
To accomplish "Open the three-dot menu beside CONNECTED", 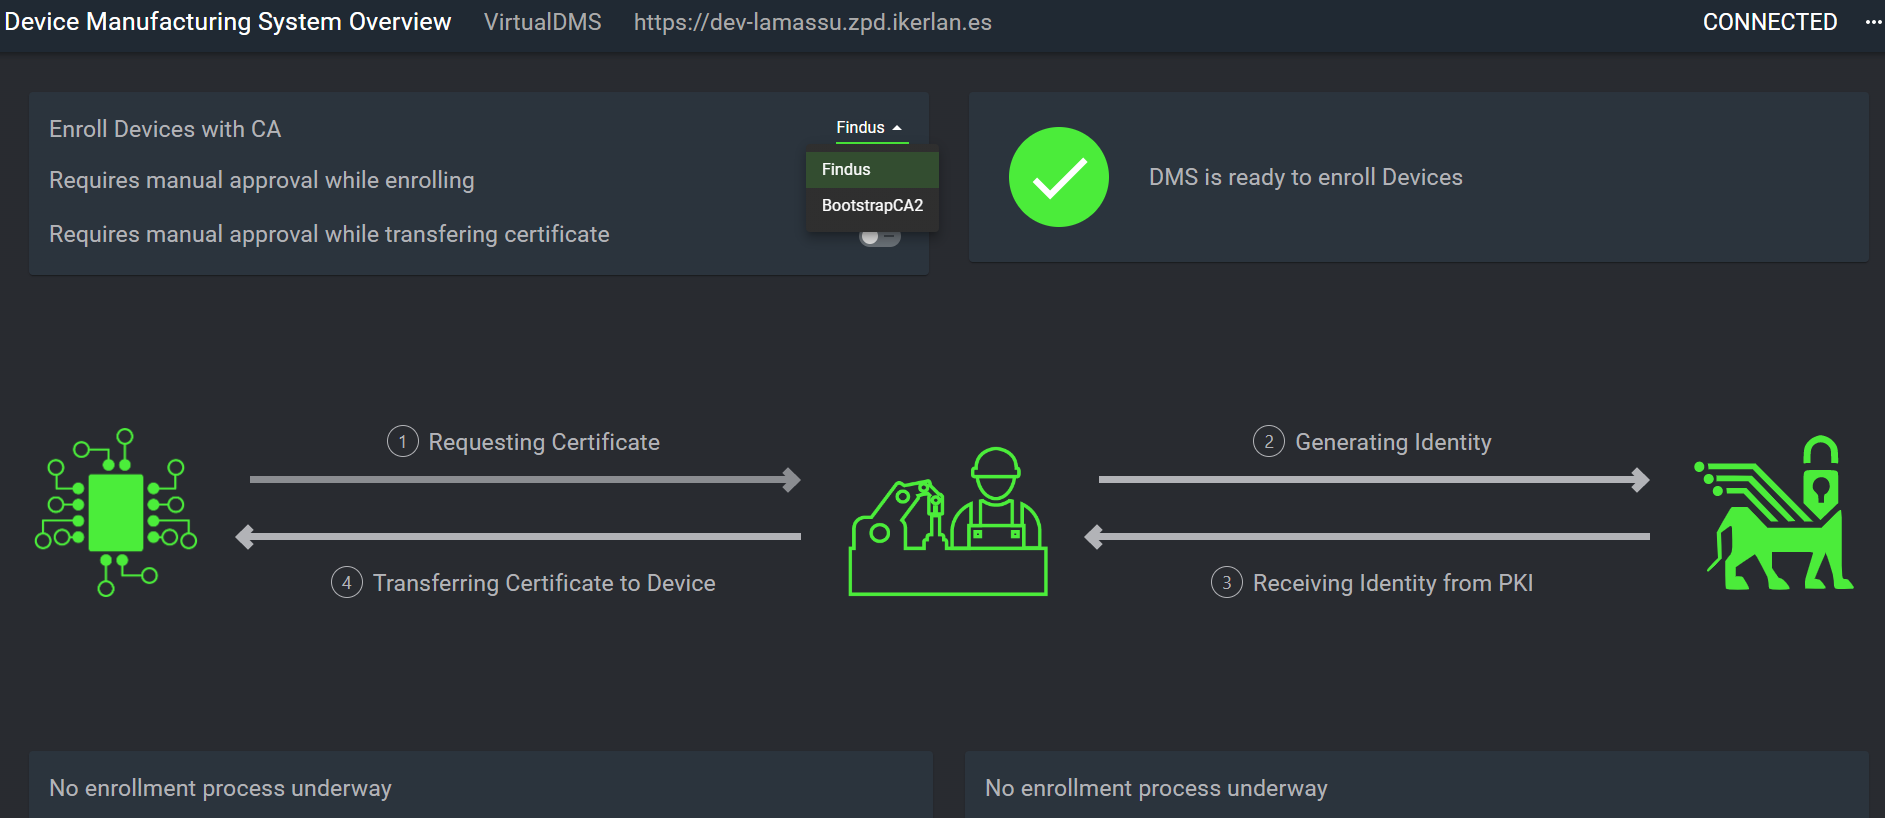I will pos(1873,22).
